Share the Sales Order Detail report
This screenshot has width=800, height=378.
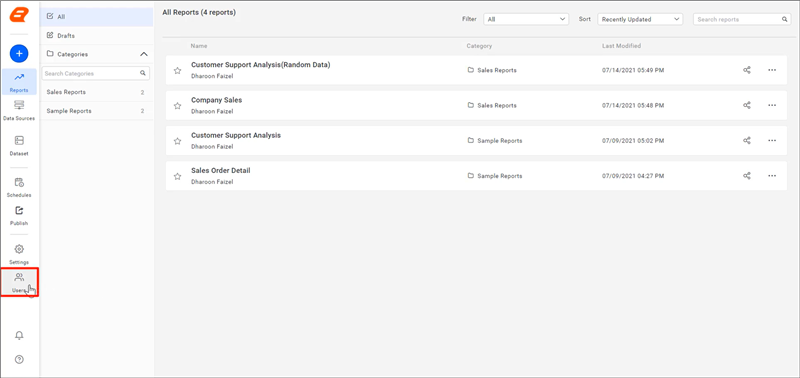pos(747,176)
